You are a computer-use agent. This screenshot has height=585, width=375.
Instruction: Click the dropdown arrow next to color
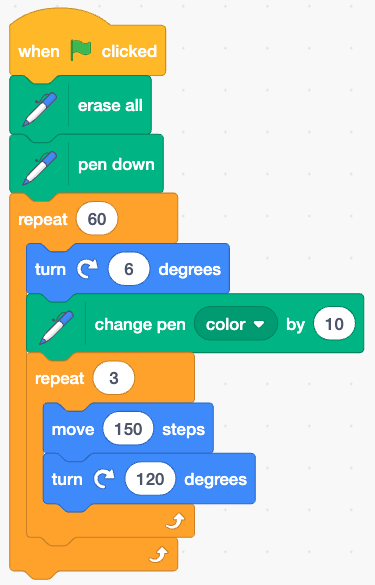point(259,324)
